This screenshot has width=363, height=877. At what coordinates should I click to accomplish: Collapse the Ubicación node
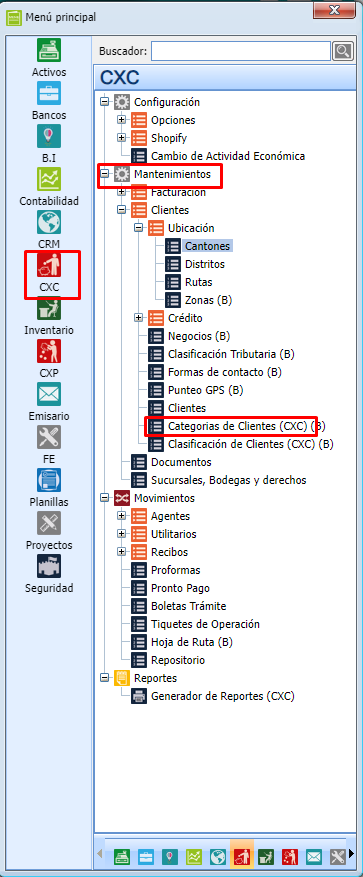(x=138, y=228)
